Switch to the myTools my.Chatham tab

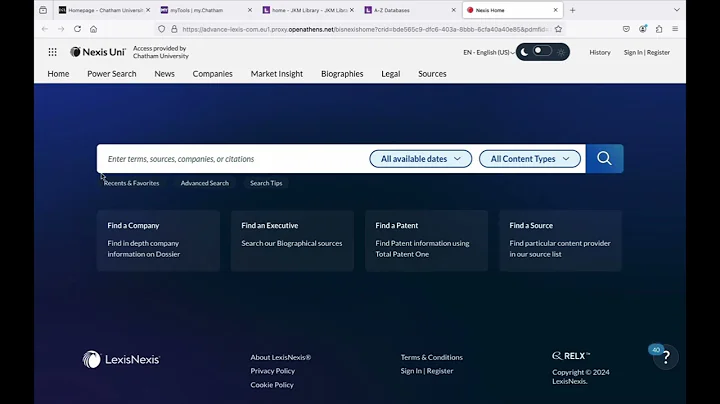[x=207, y=10]
